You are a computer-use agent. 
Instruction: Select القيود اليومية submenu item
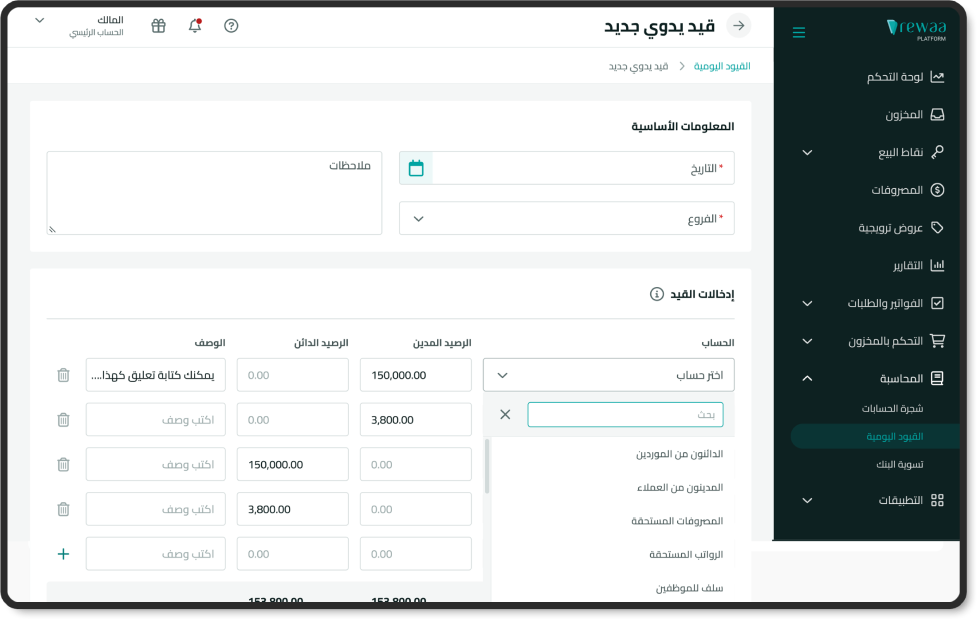pyautogui.click(x=895, y=436)
